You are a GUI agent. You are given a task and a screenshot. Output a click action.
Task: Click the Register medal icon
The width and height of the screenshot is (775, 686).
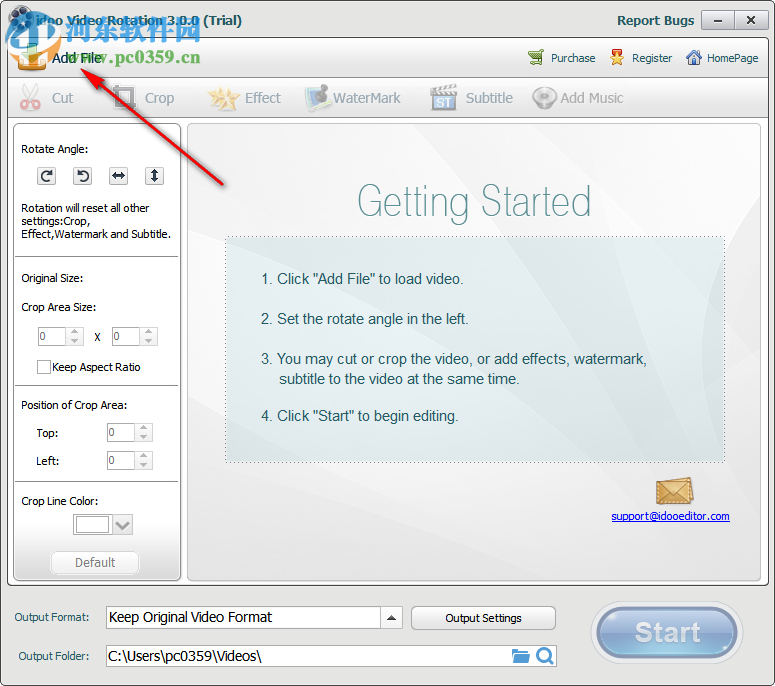(x=616, y=58)
